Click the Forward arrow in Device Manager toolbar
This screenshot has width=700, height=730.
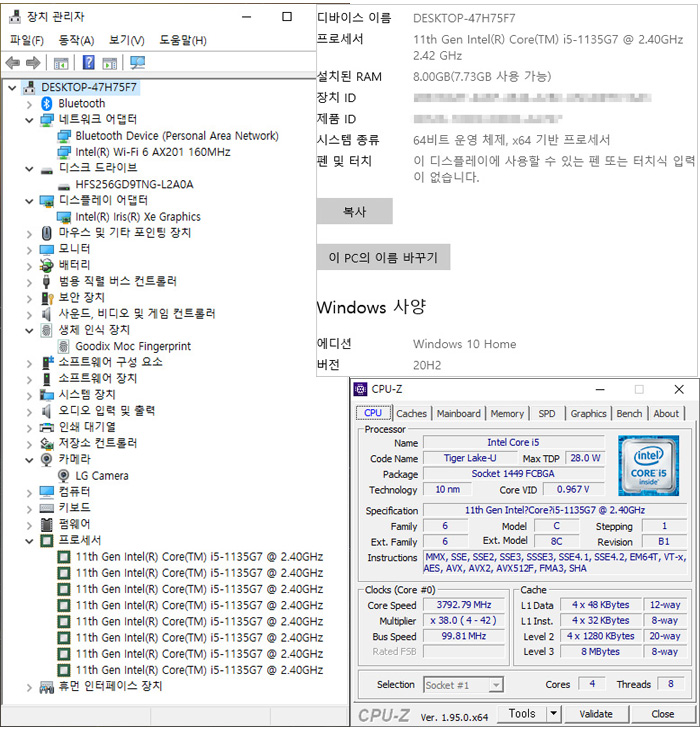tap(33, 62)
